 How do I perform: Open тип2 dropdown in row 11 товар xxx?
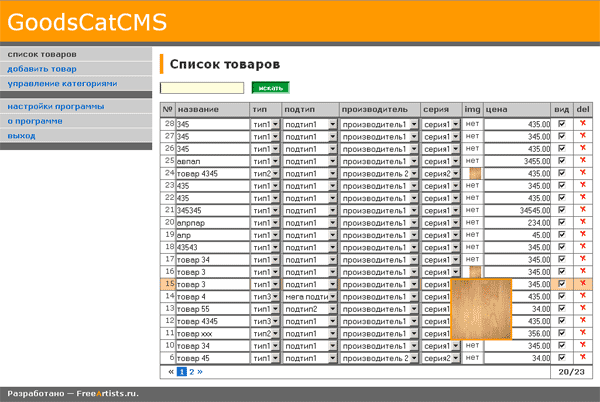tap(266, 334)
